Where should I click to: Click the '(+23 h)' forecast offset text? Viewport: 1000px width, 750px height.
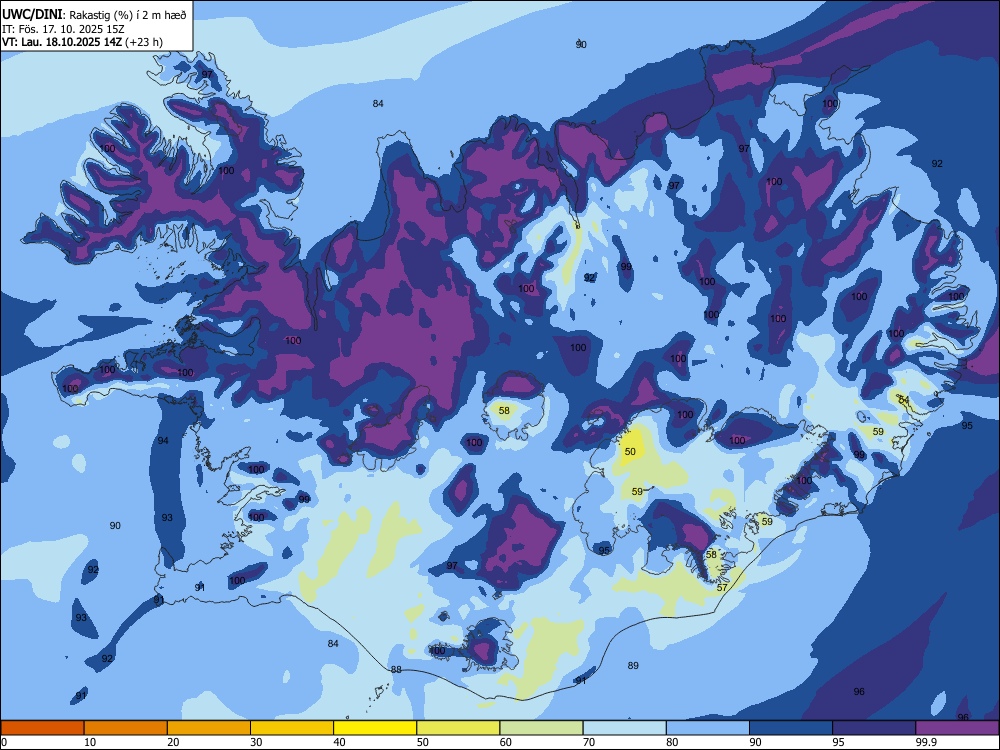(x=144, y=43)
